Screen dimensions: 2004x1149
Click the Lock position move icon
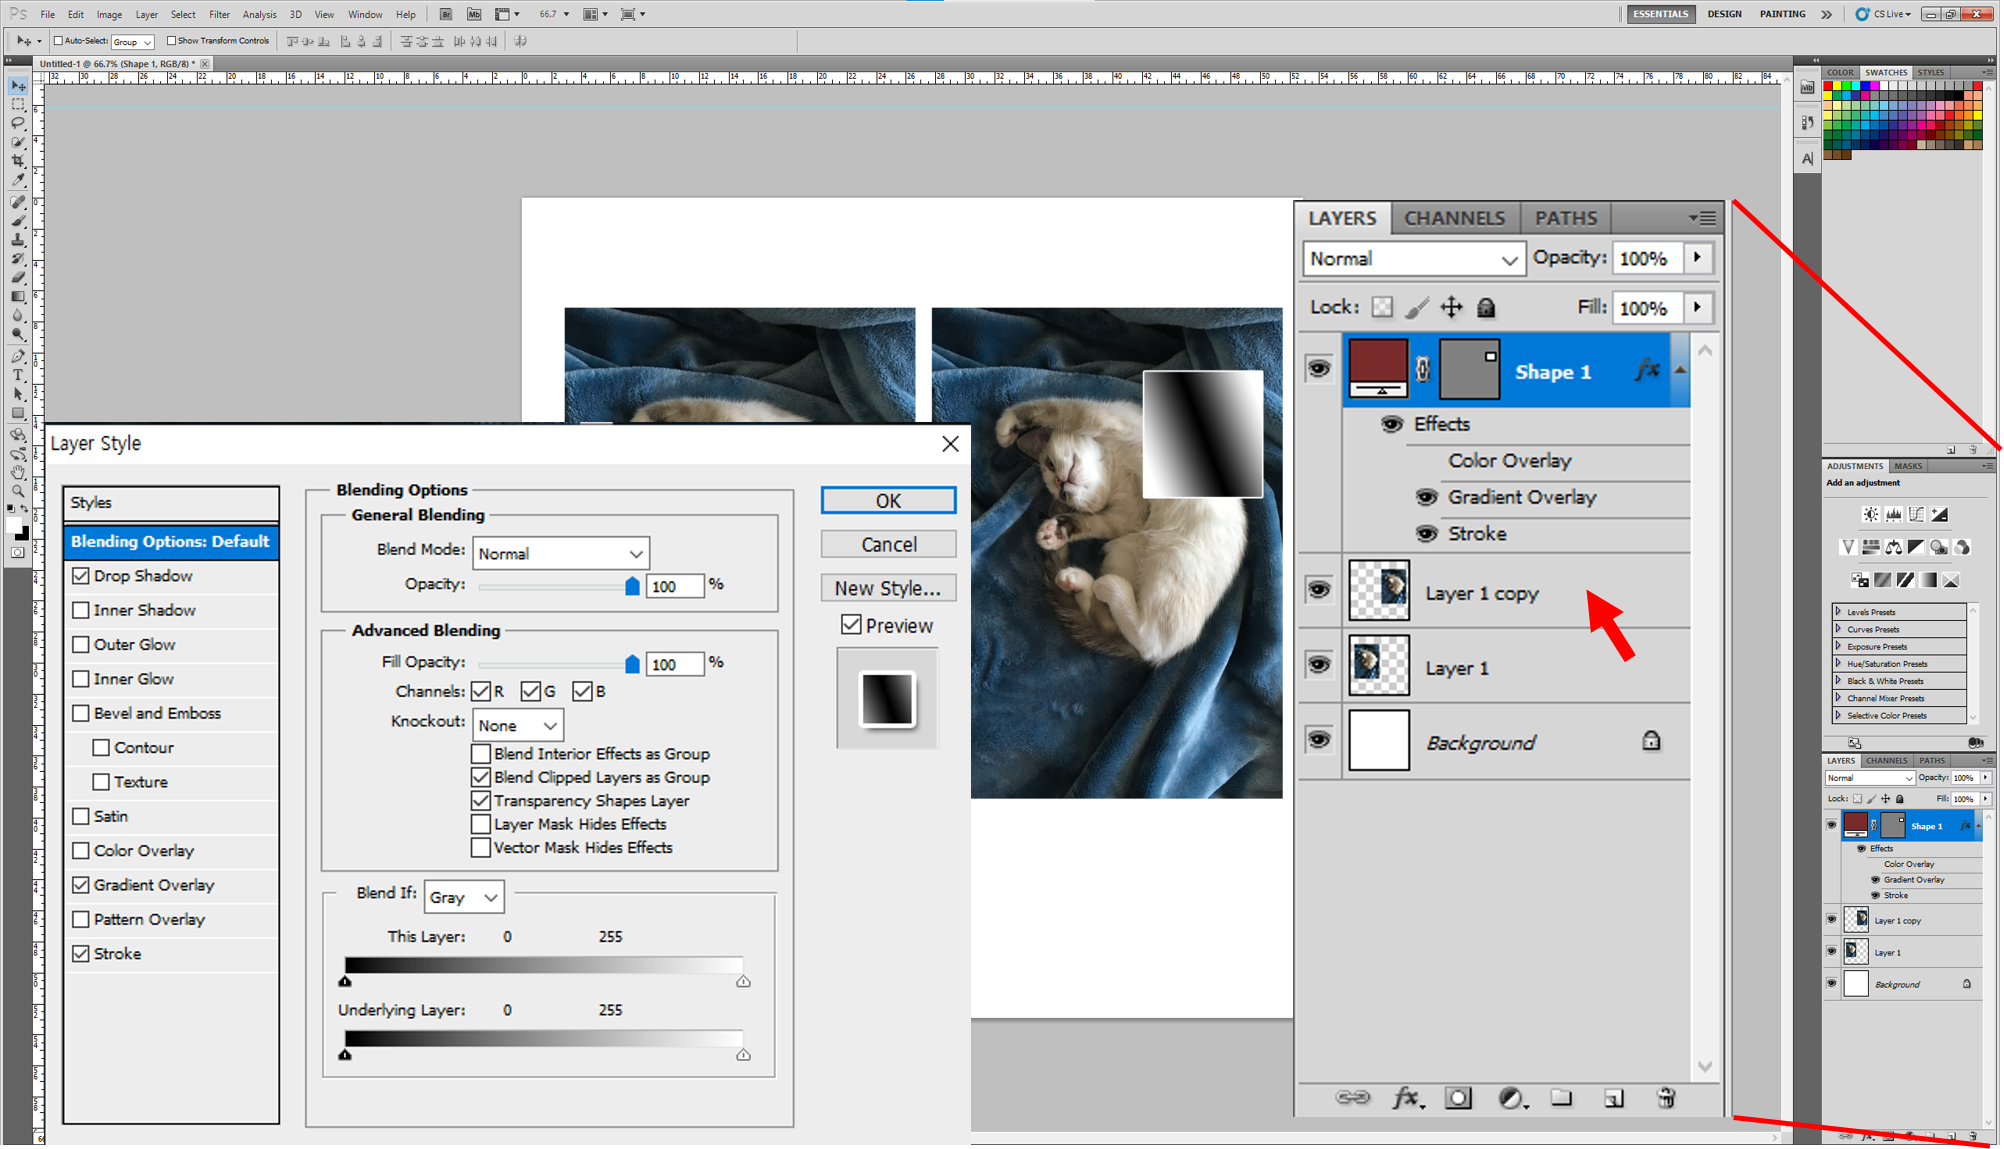point(1451,308)
